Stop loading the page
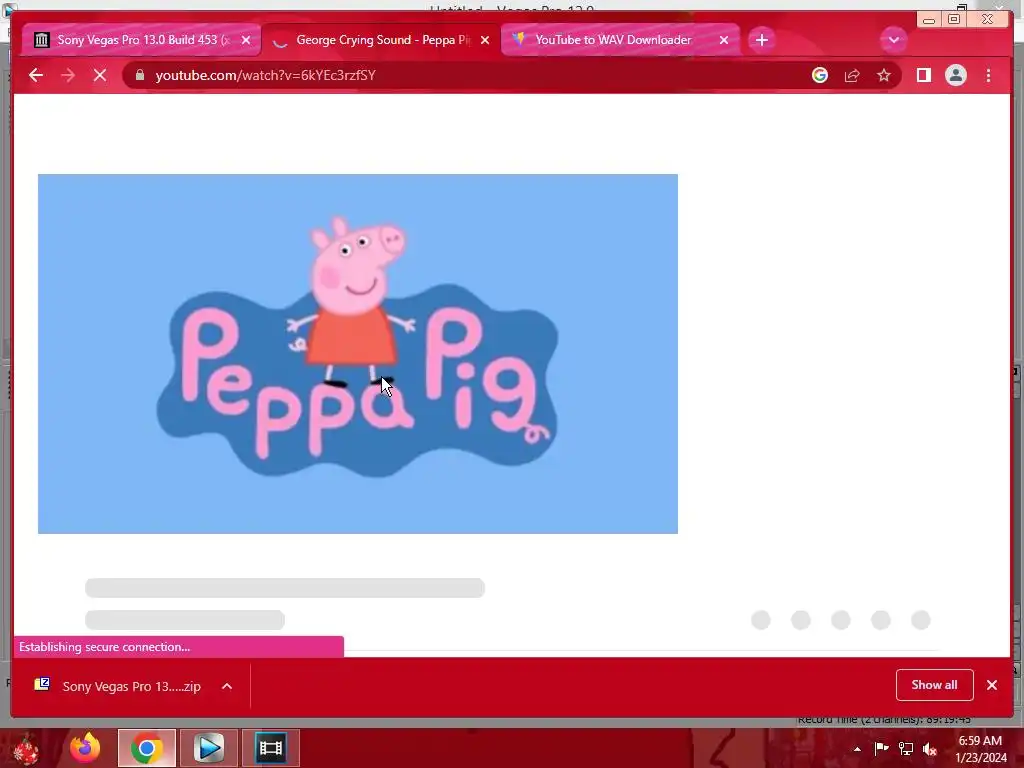 [100, 75]
